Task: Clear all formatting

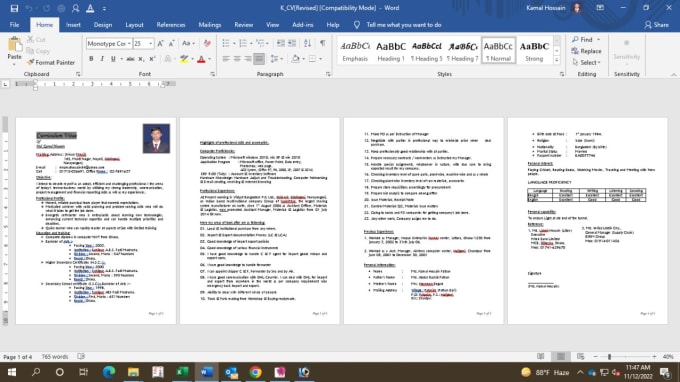Action: pyautogui.click(x=207, y=43)
